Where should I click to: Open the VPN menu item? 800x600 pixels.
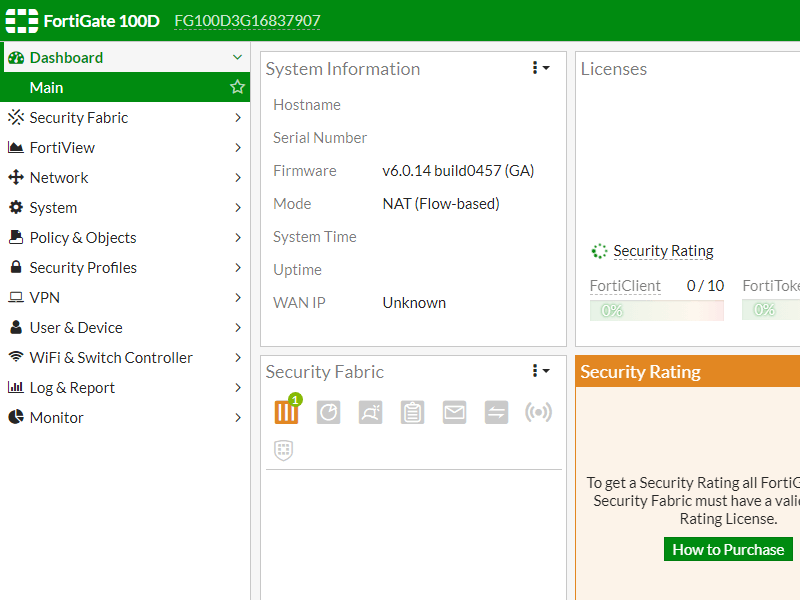tap(125, 297)
